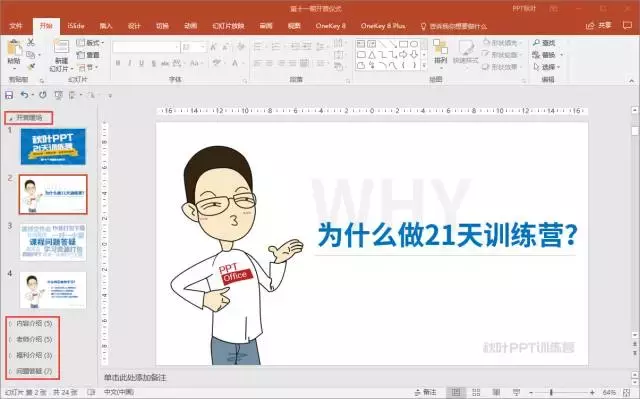Click the accessibility/spell check icon in status bar
This screenshot has height=399, width=640.
91,392
